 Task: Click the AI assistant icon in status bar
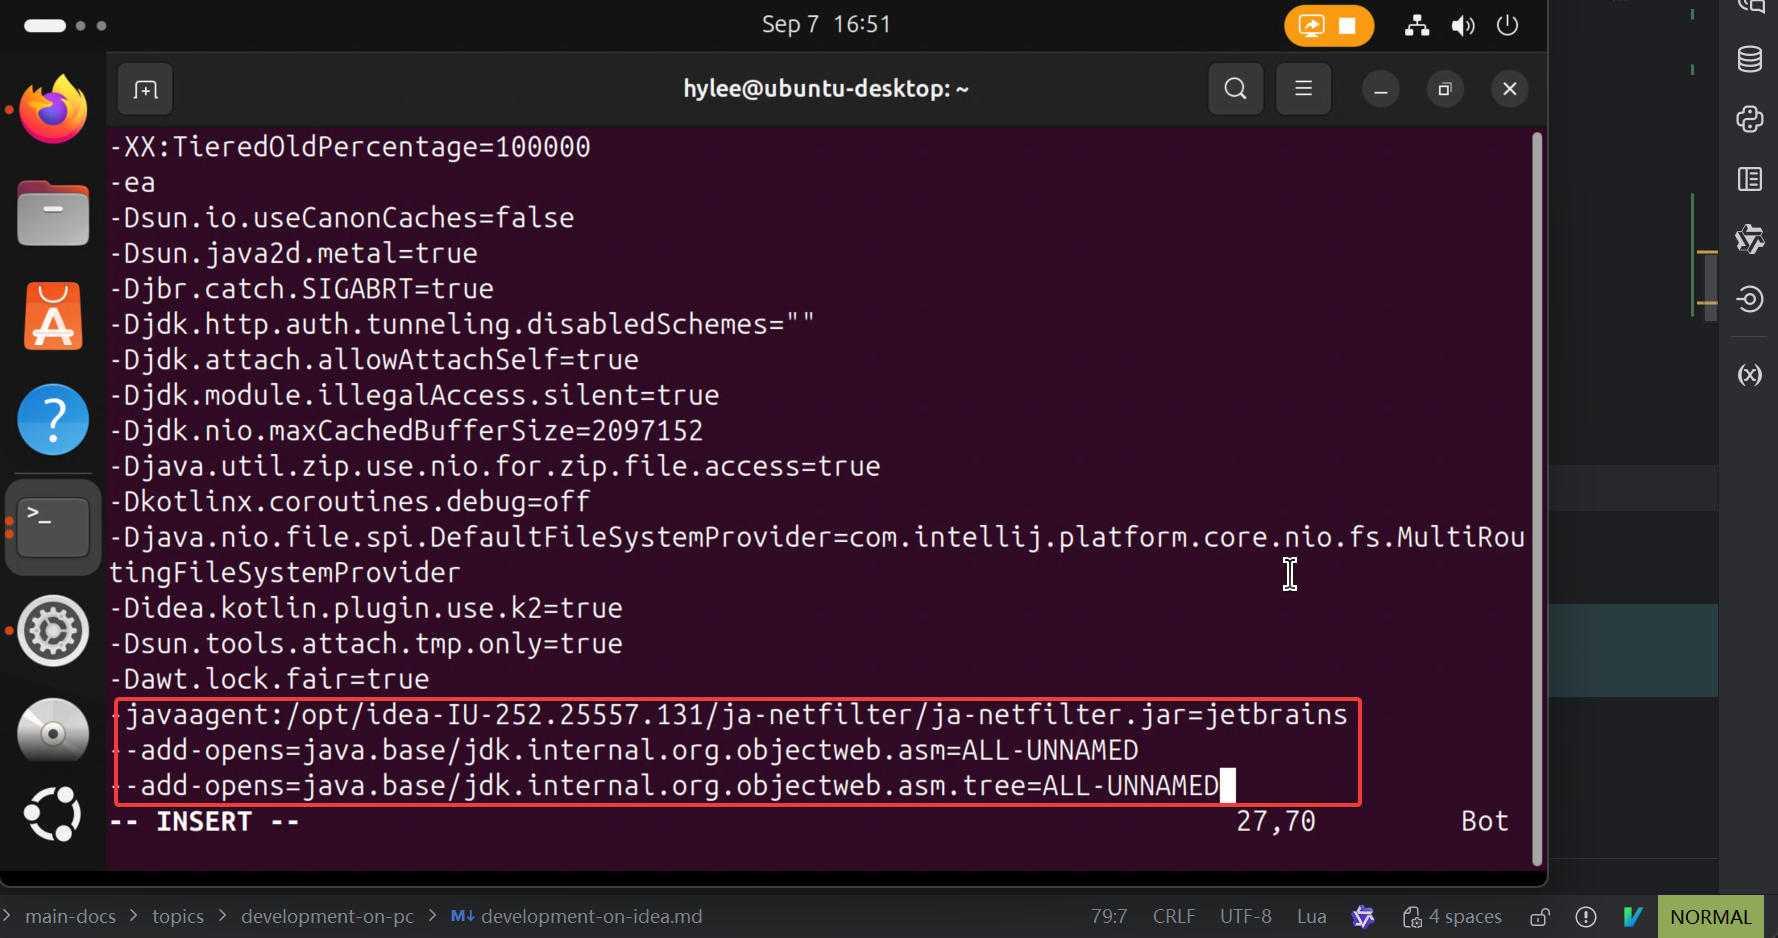(1363, 917)
